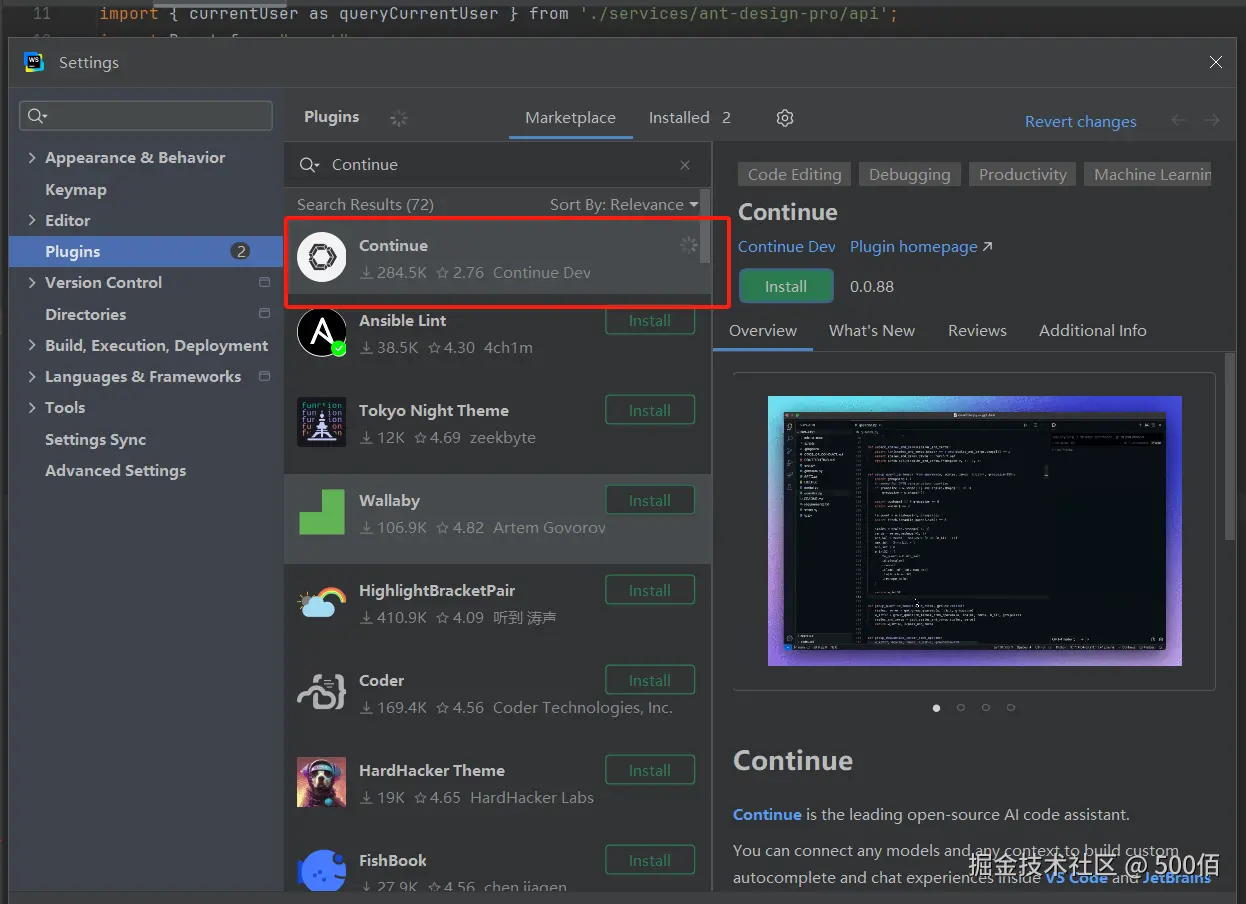1246x904 pixels.
Task: Navigate forward with the right arrow
Action: coord(1212,120)
